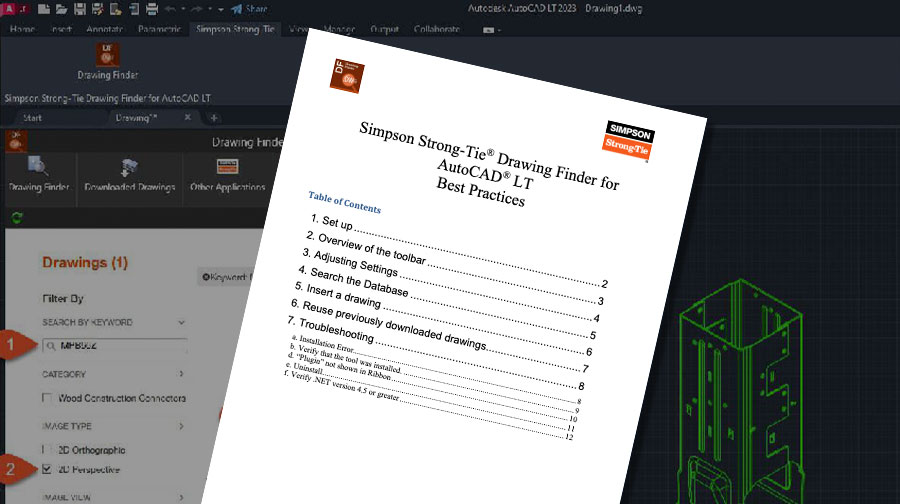Click the keyword search input field
Viewport: 900px width, 504px height.
[x=114, y=346]
